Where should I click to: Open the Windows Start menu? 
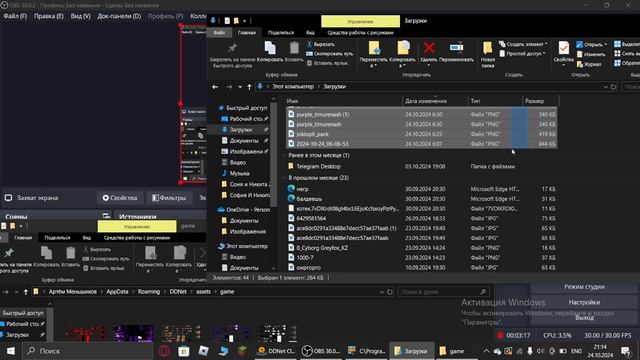pos(11,351)
